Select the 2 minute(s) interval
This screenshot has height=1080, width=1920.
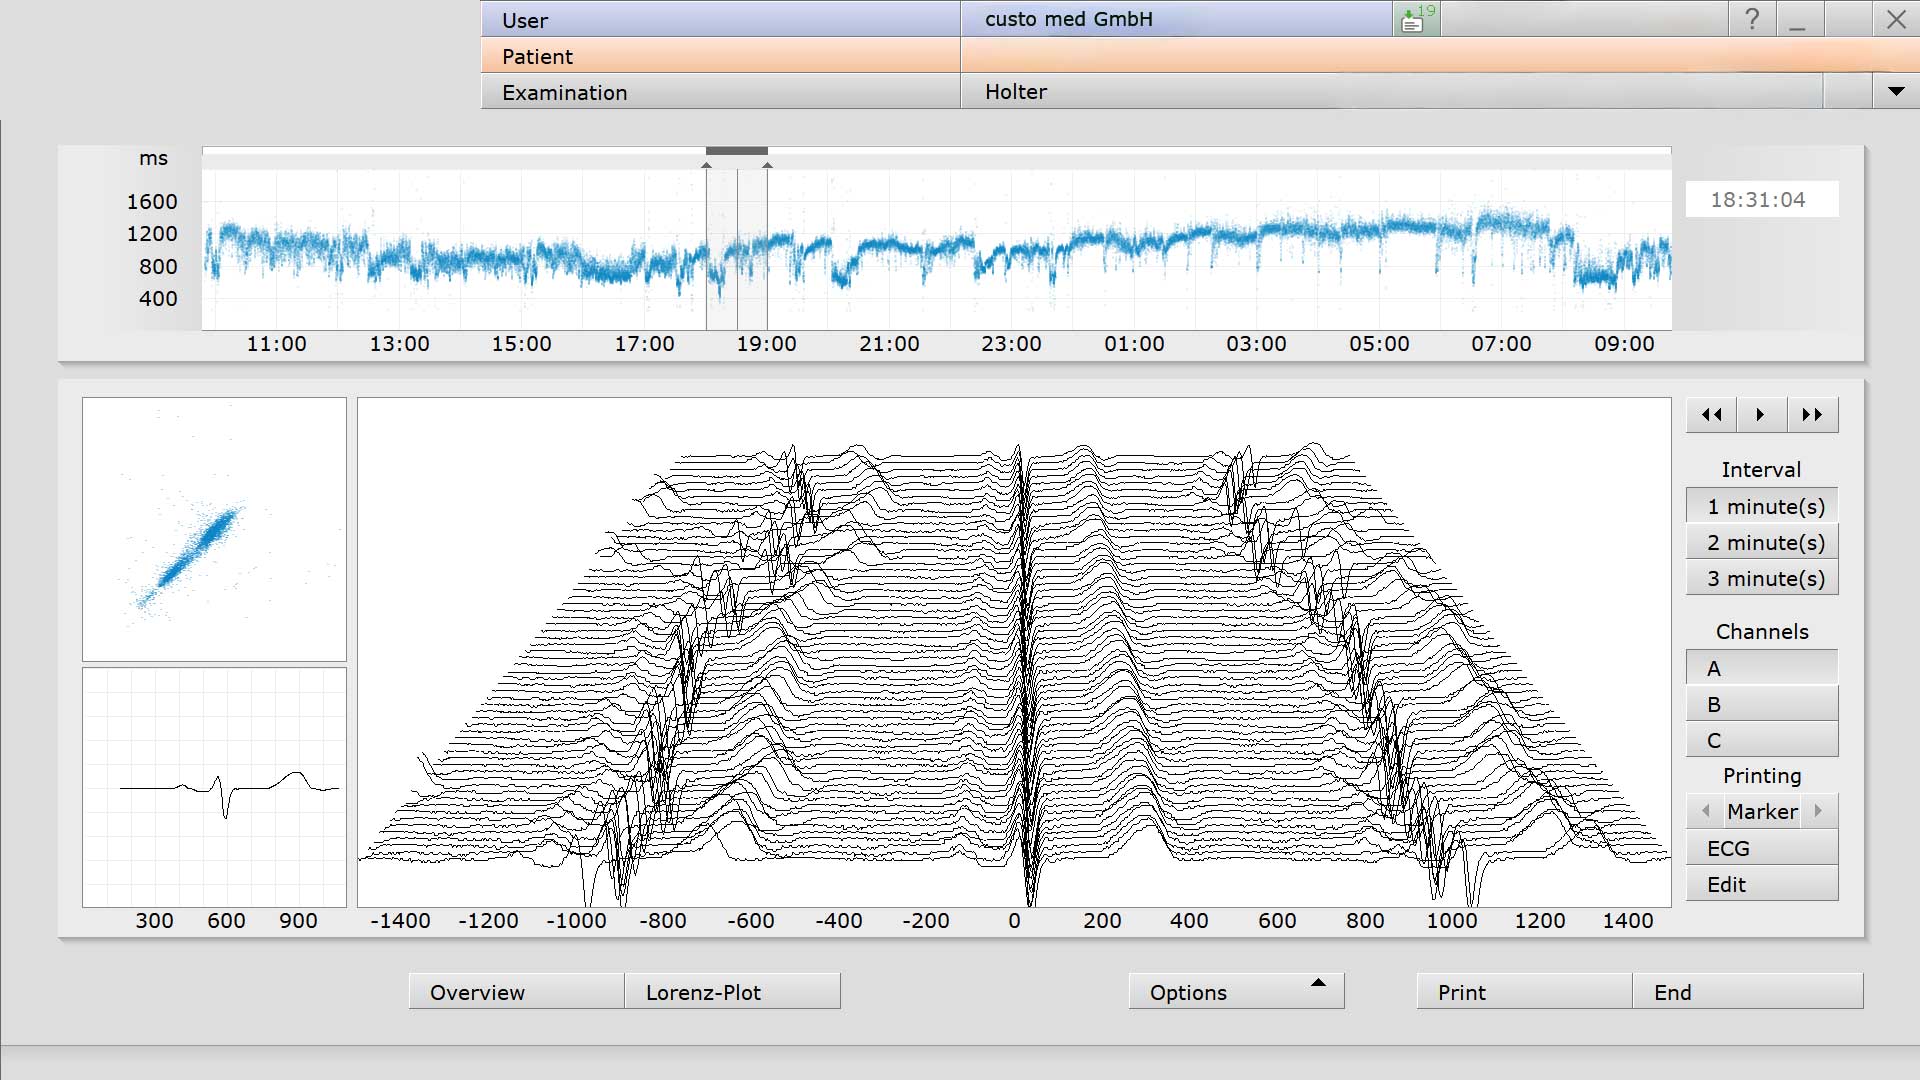[1762, 542]
